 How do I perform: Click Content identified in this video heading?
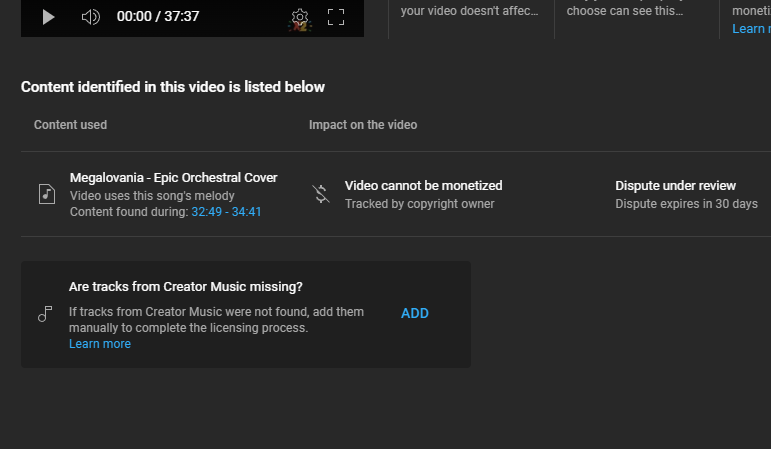(x=173, y=87)
